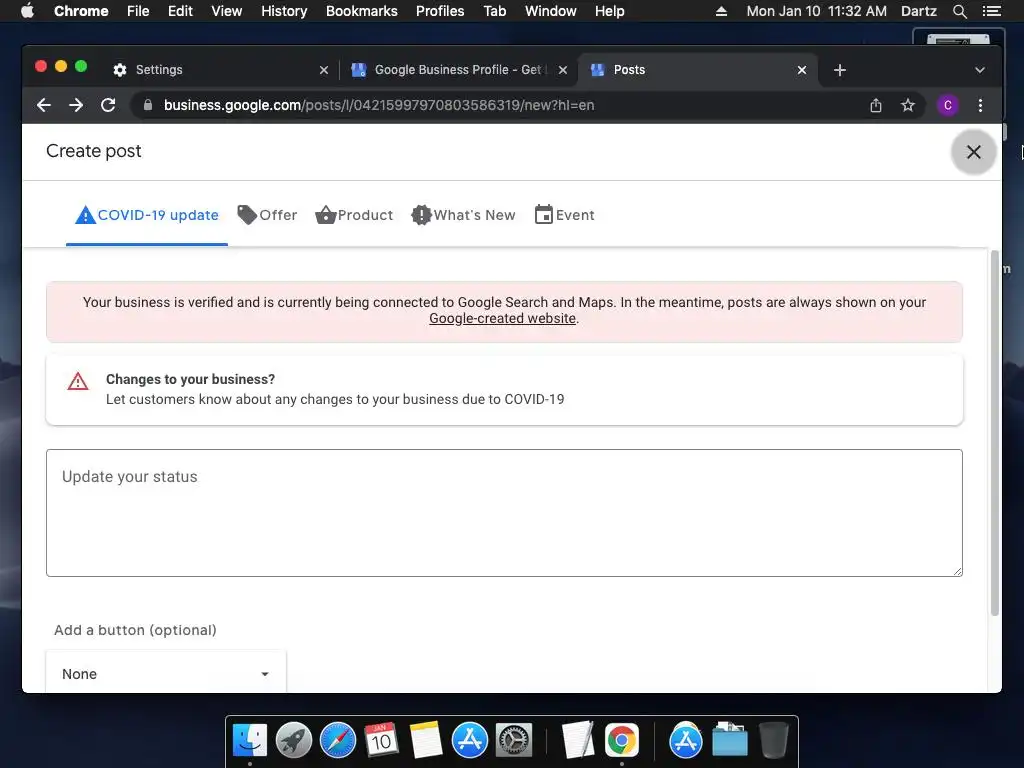The image size is (1024, 768).
Task: Open the Google-created website link
Action: (502, 319)
